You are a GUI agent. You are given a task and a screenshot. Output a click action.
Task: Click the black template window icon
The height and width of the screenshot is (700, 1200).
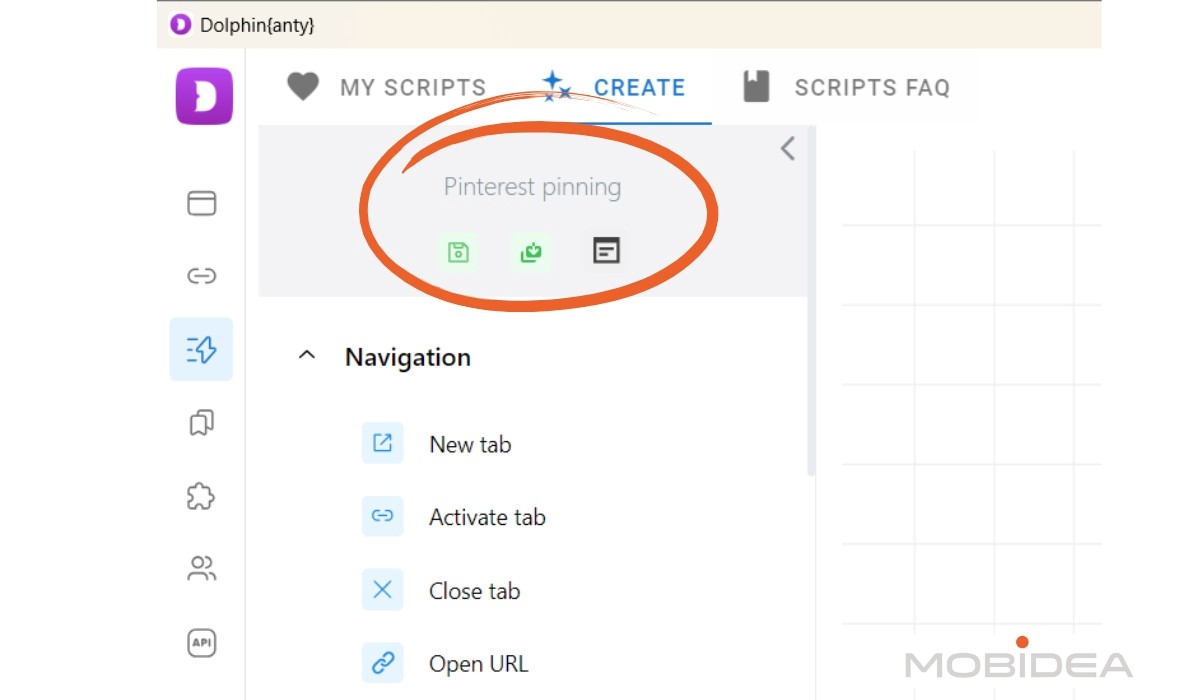click(x=605, y=251)
